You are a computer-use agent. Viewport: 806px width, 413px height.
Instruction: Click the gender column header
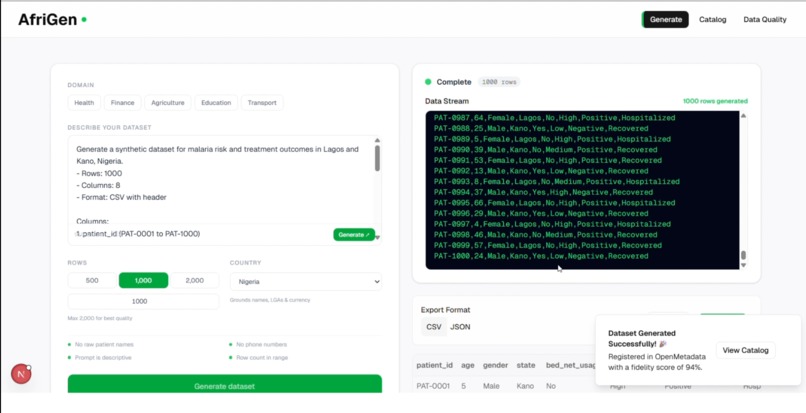pos(496,365)
